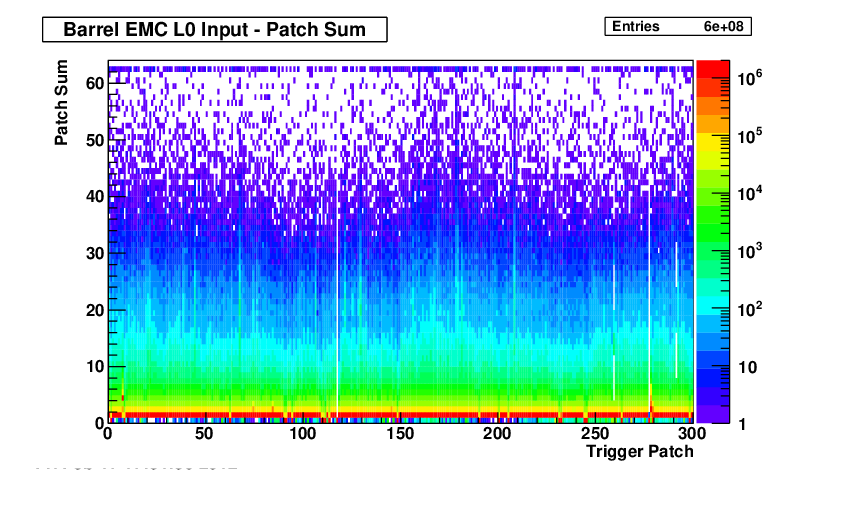Viewport: 850px width, 517px height.
Task: Click the palette axis label 1
Action: click(x=742, y=424)
